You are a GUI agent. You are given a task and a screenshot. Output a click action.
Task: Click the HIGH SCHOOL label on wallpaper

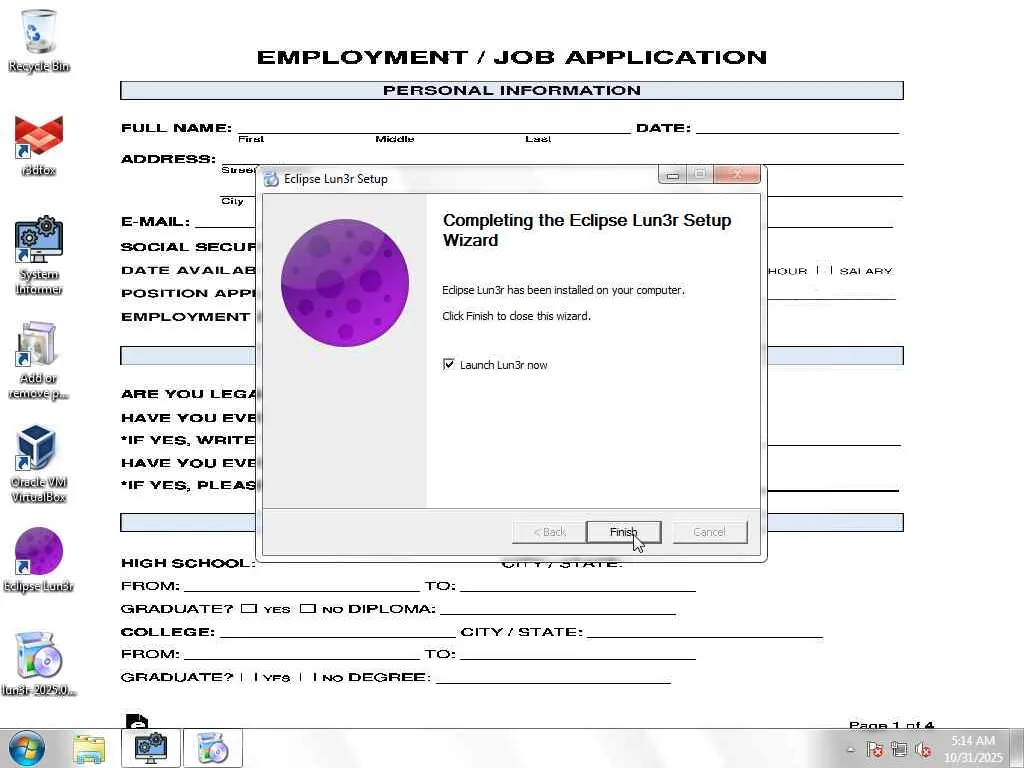[x=188, y=563]
